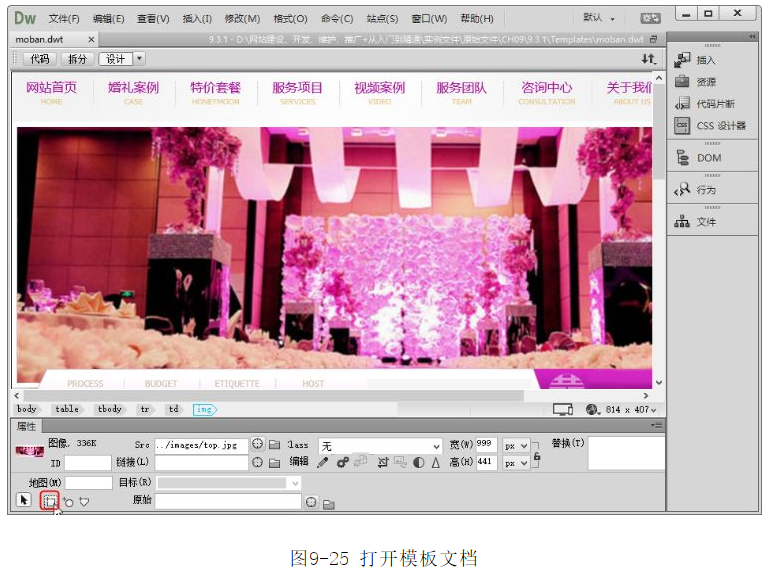This screenshot has width=770, height=571.
Task: Select the polygon hotspot tool
Action: click(x=84, y=501)
